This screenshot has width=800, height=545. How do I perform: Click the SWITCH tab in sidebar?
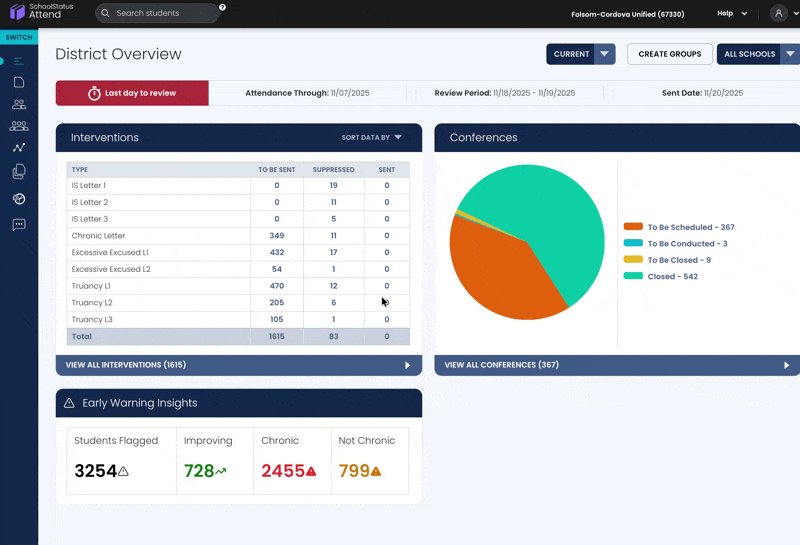[x=19, y=37]
